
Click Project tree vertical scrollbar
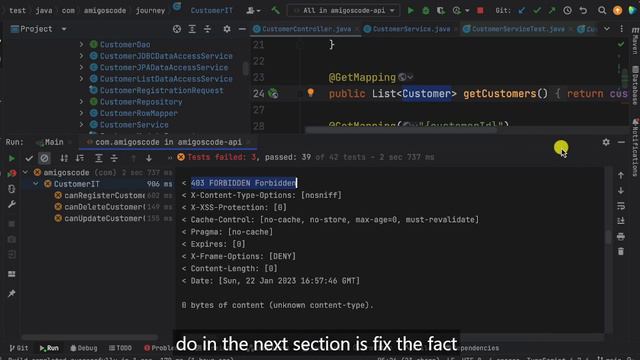click(x=245, y=68)
